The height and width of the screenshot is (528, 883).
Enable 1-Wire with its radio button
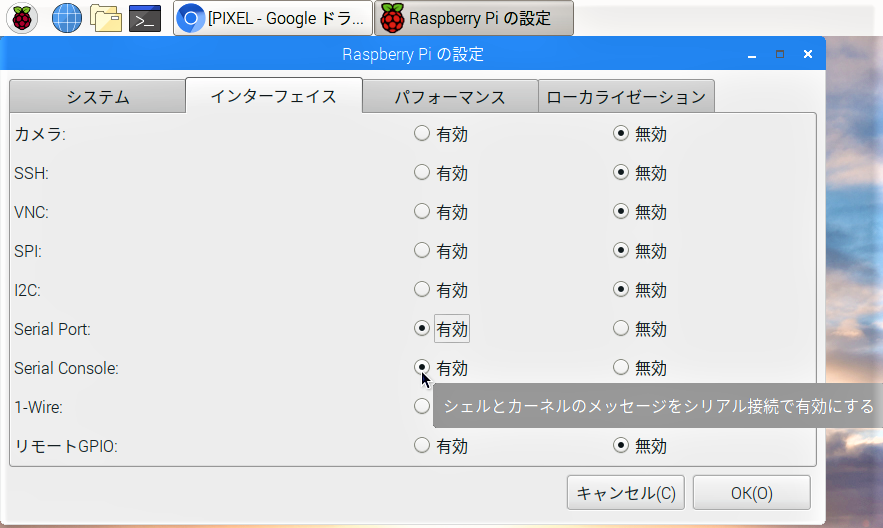click(x=422, y=406)
